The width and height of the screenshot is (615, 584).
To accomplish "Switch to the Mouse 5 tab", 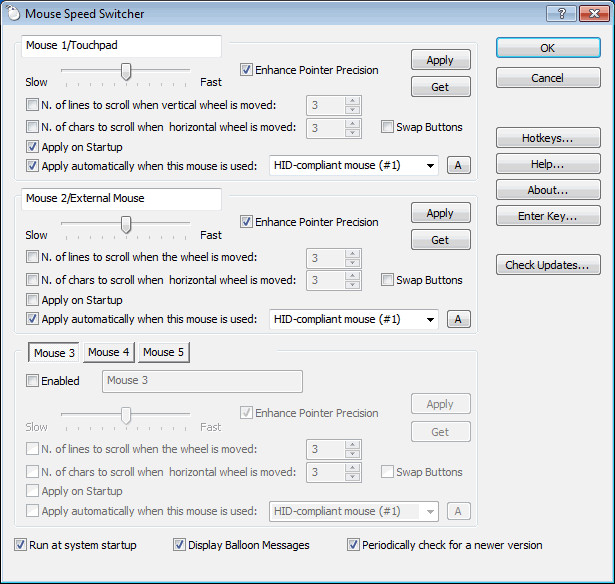I will tap(164, 352).
